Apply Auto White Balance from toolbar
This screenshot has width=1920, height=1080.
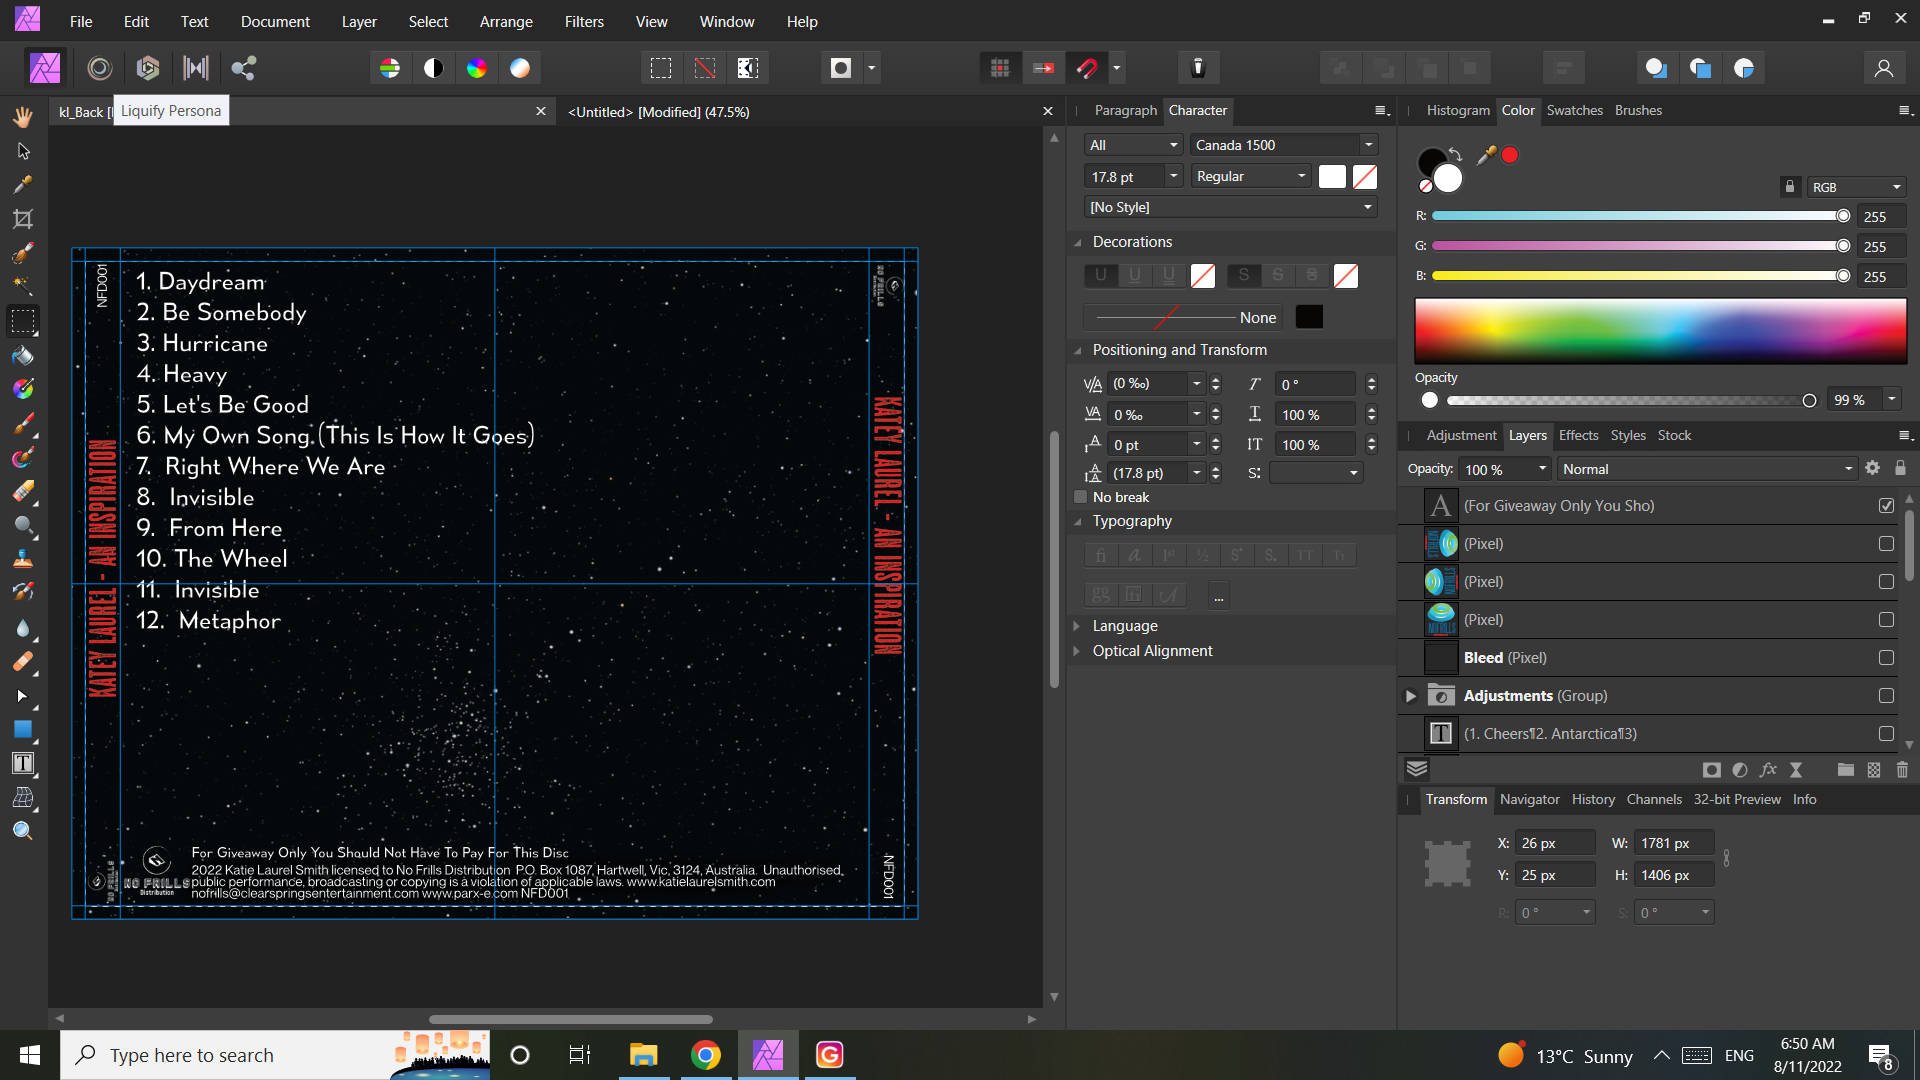pyautogui.click(x=520, y=68)
